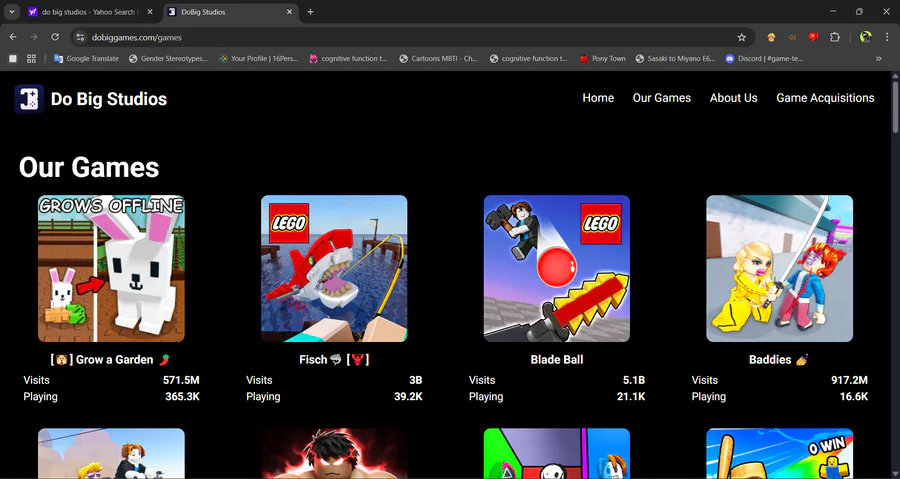The height and width of the screenshot is (479, 900).
Task: Open Chrome's three-dot menu
Action: (887, 37)
